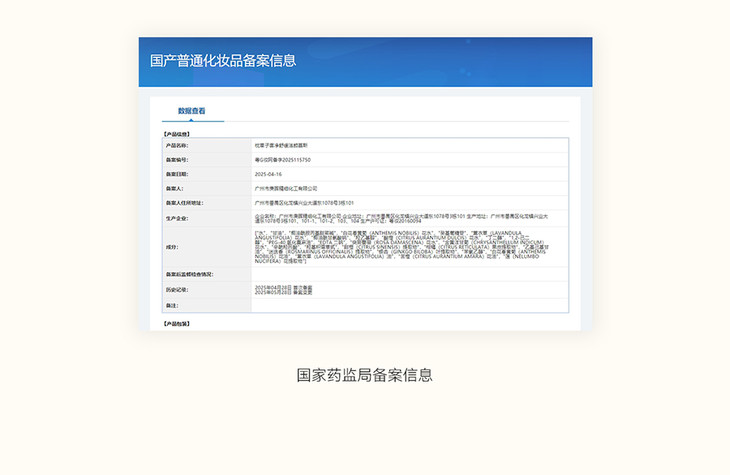Image resolution: width=730 pixels, height=475 pixels.
Task: Select the date value 2025-04-16
Action: tap(270, 173)
